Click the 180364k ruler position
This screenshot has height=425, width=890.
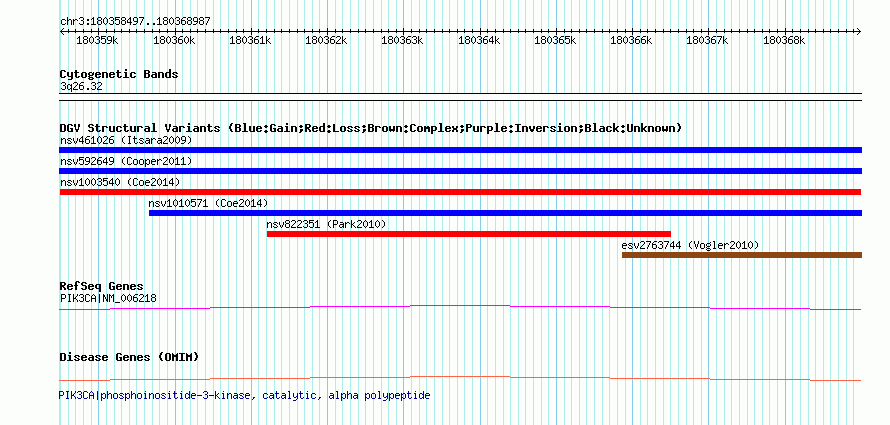pos(480,40)
